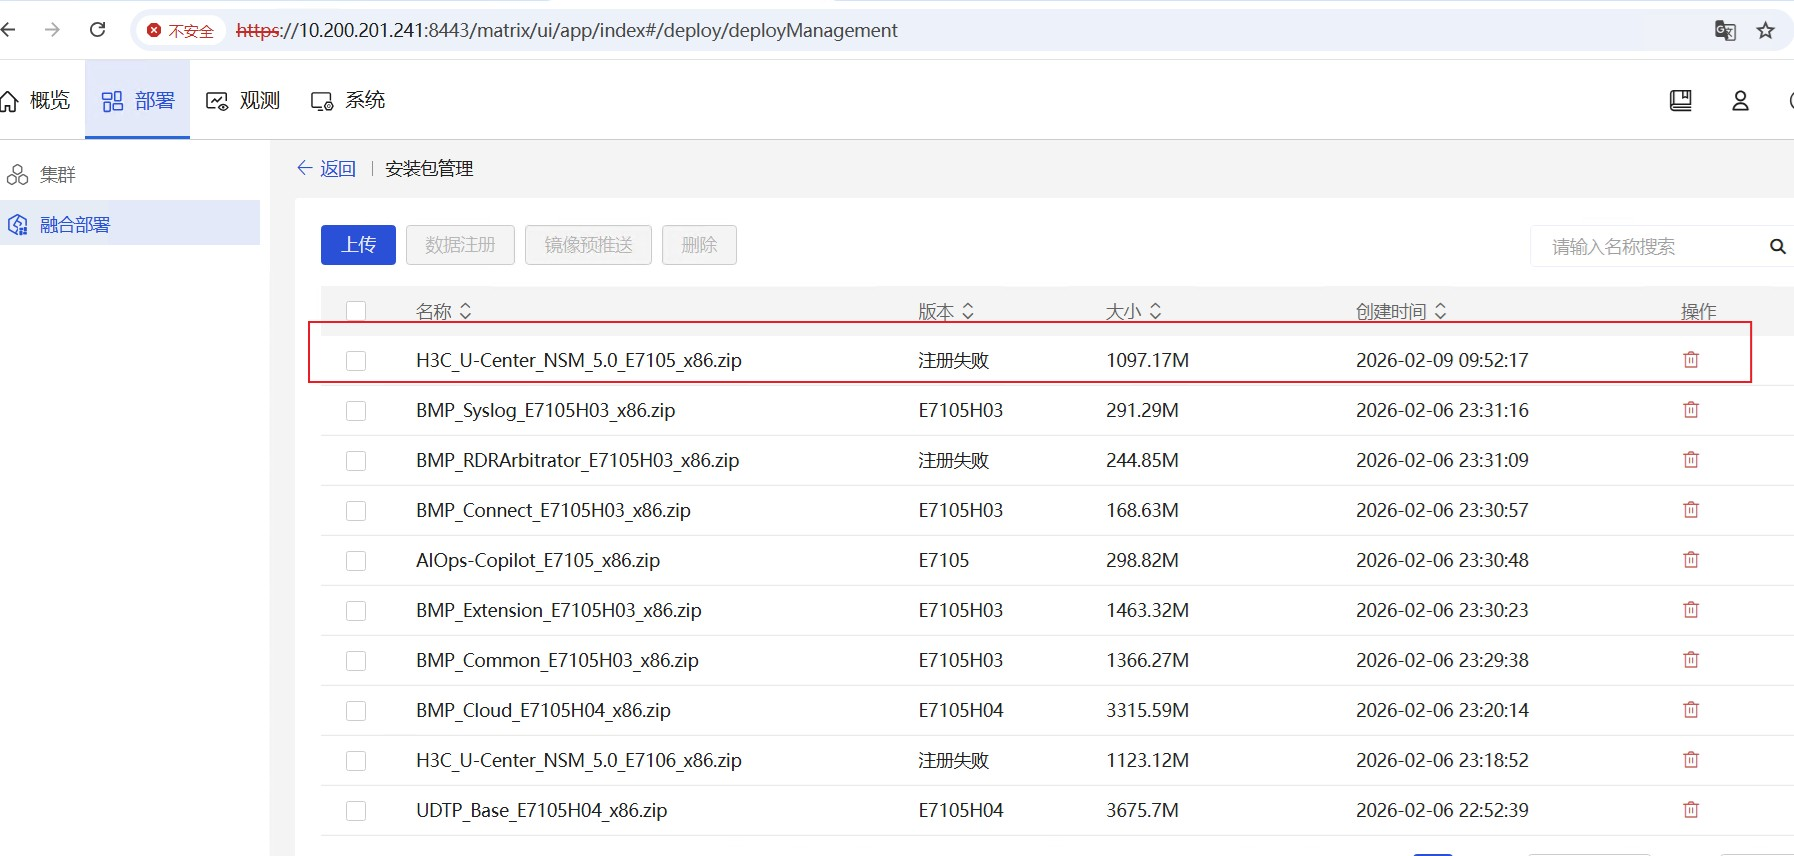The image size is (1794, 856).
Task: Switch to the 观测 tab
Action: [243, 101]
